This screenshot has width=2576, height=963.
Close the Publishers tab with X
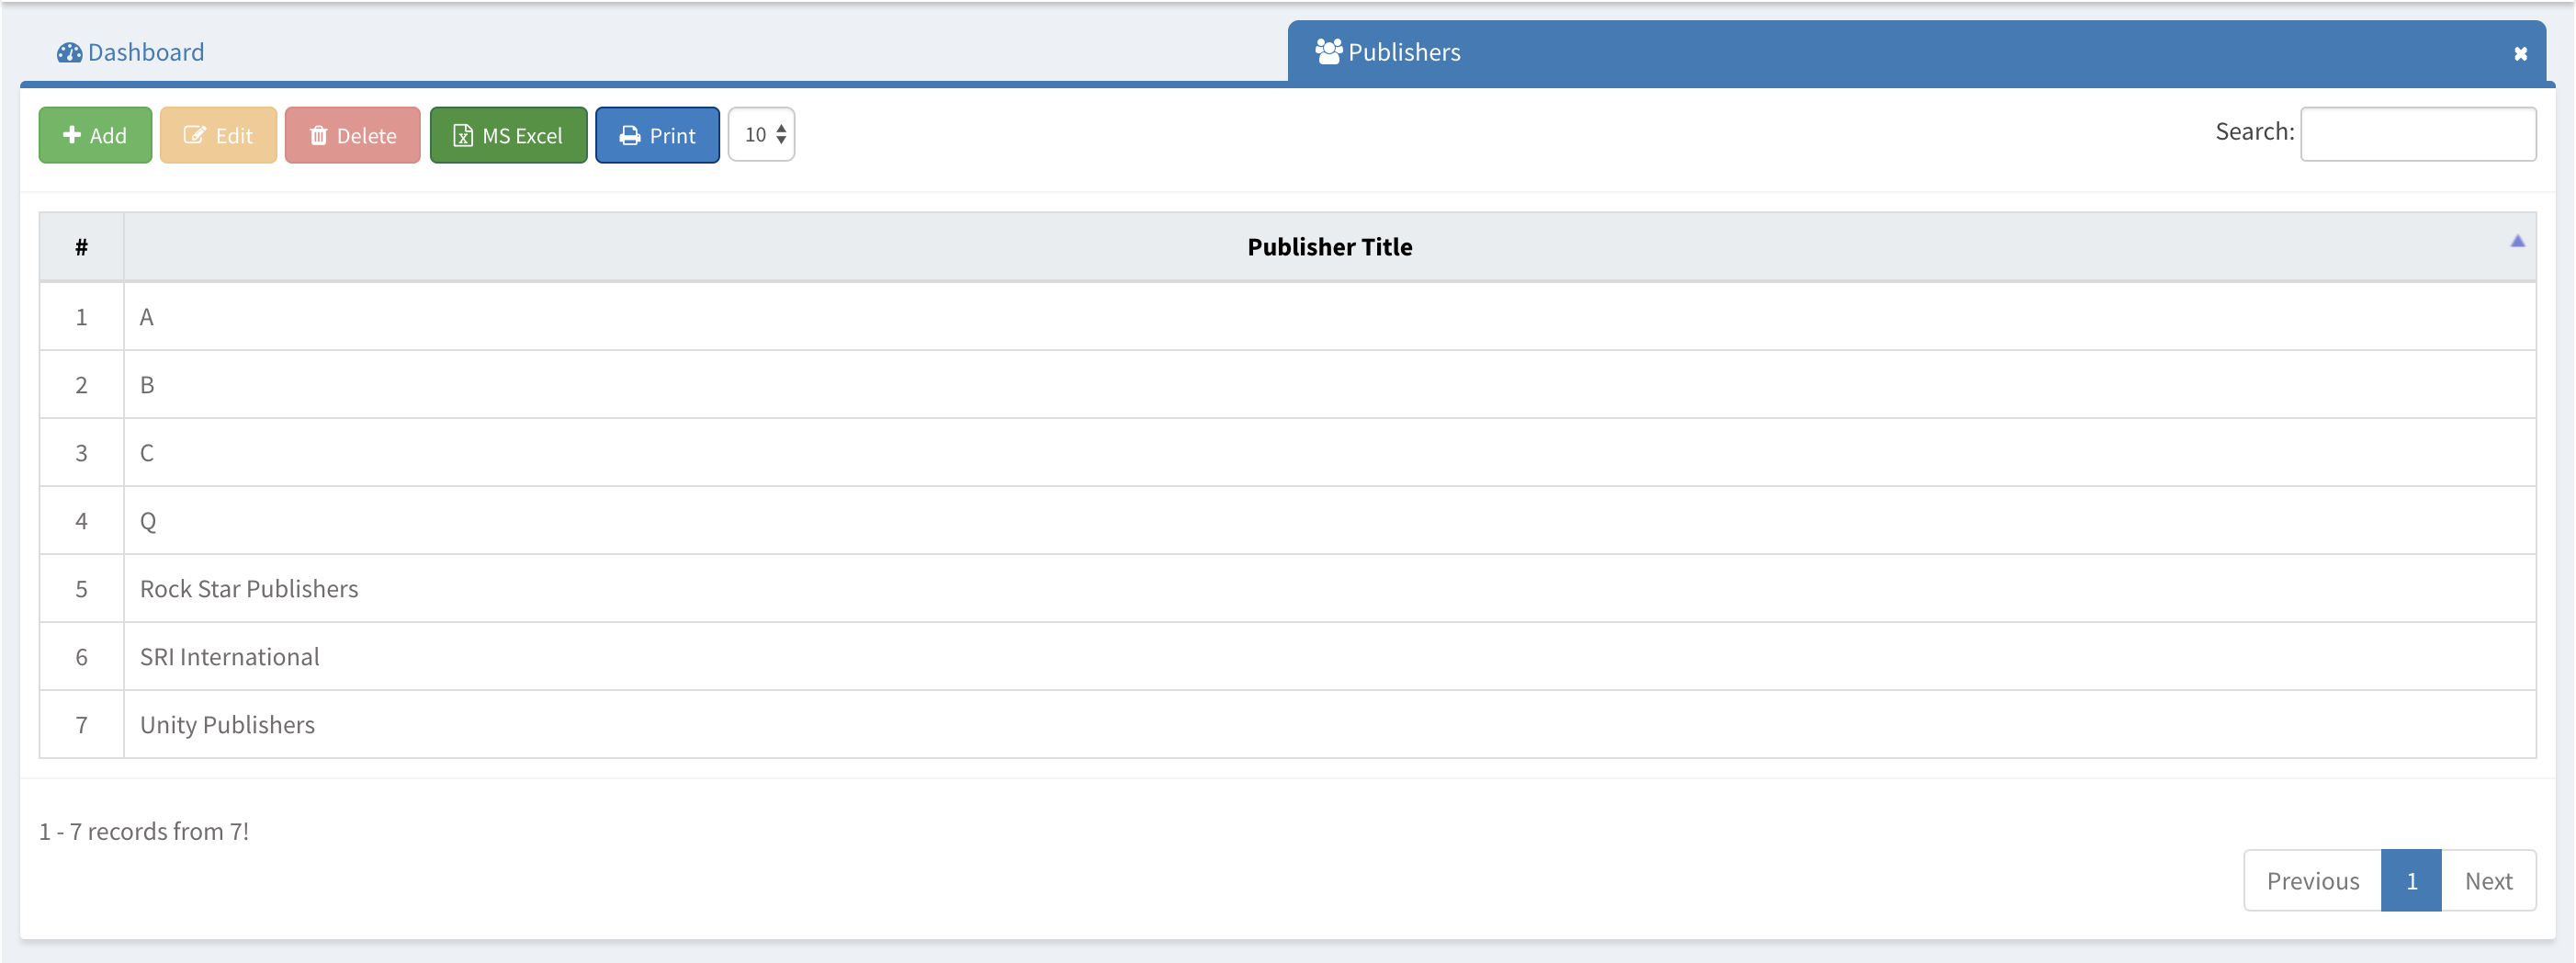[2520, 54]
